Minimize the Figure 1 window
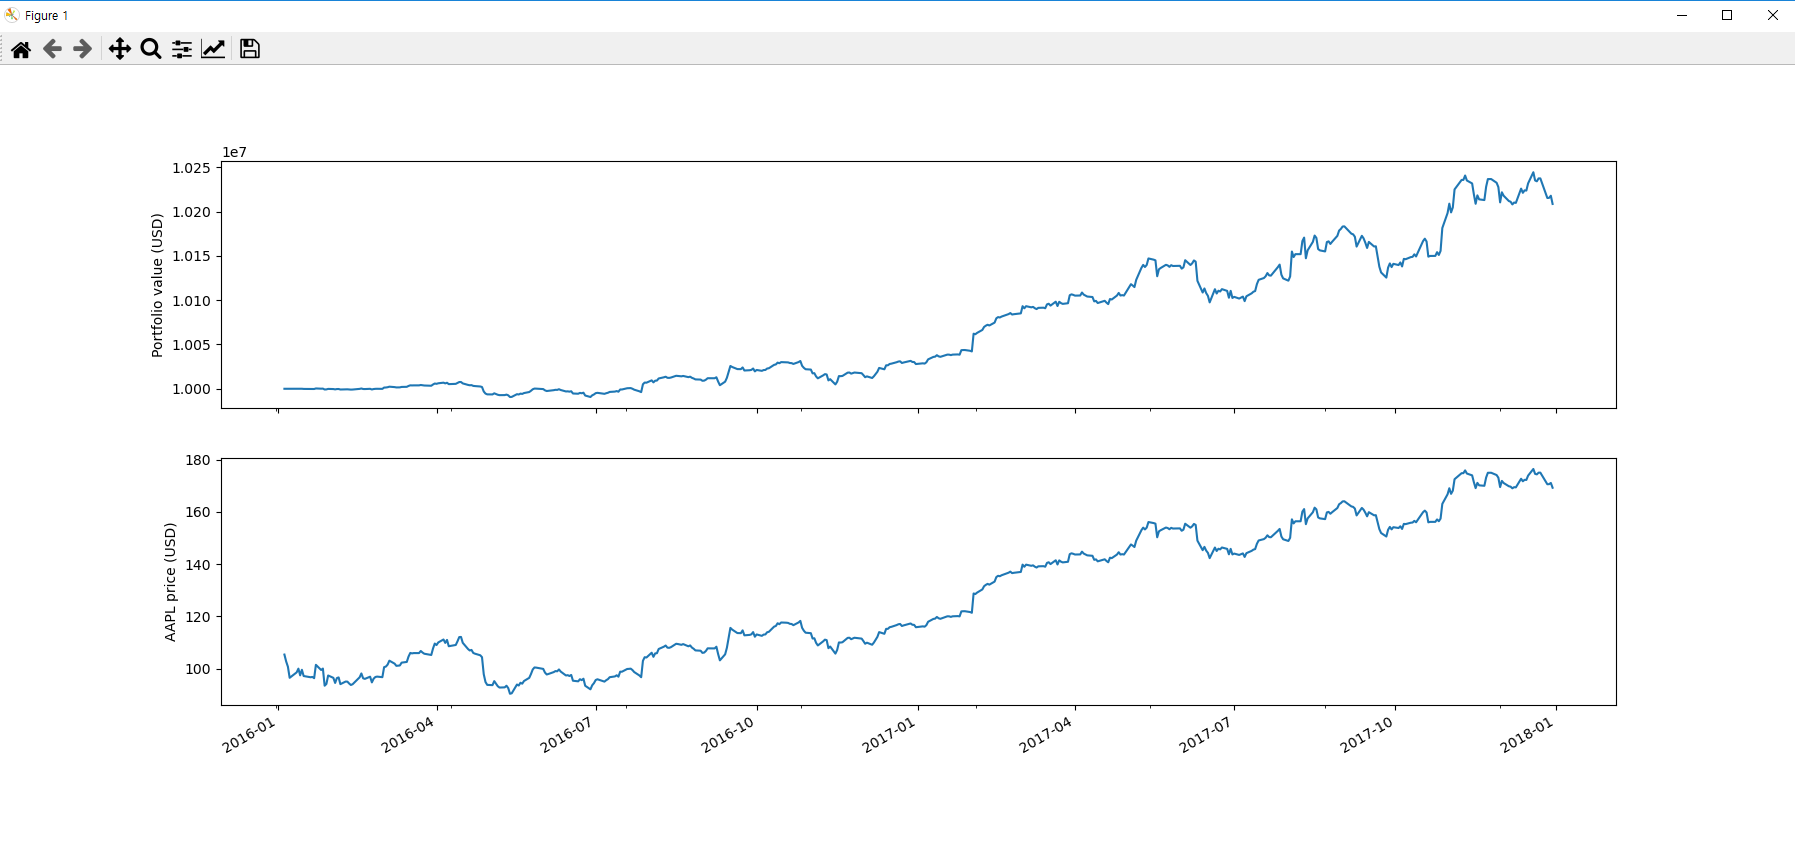 [x=1682, y=15]
